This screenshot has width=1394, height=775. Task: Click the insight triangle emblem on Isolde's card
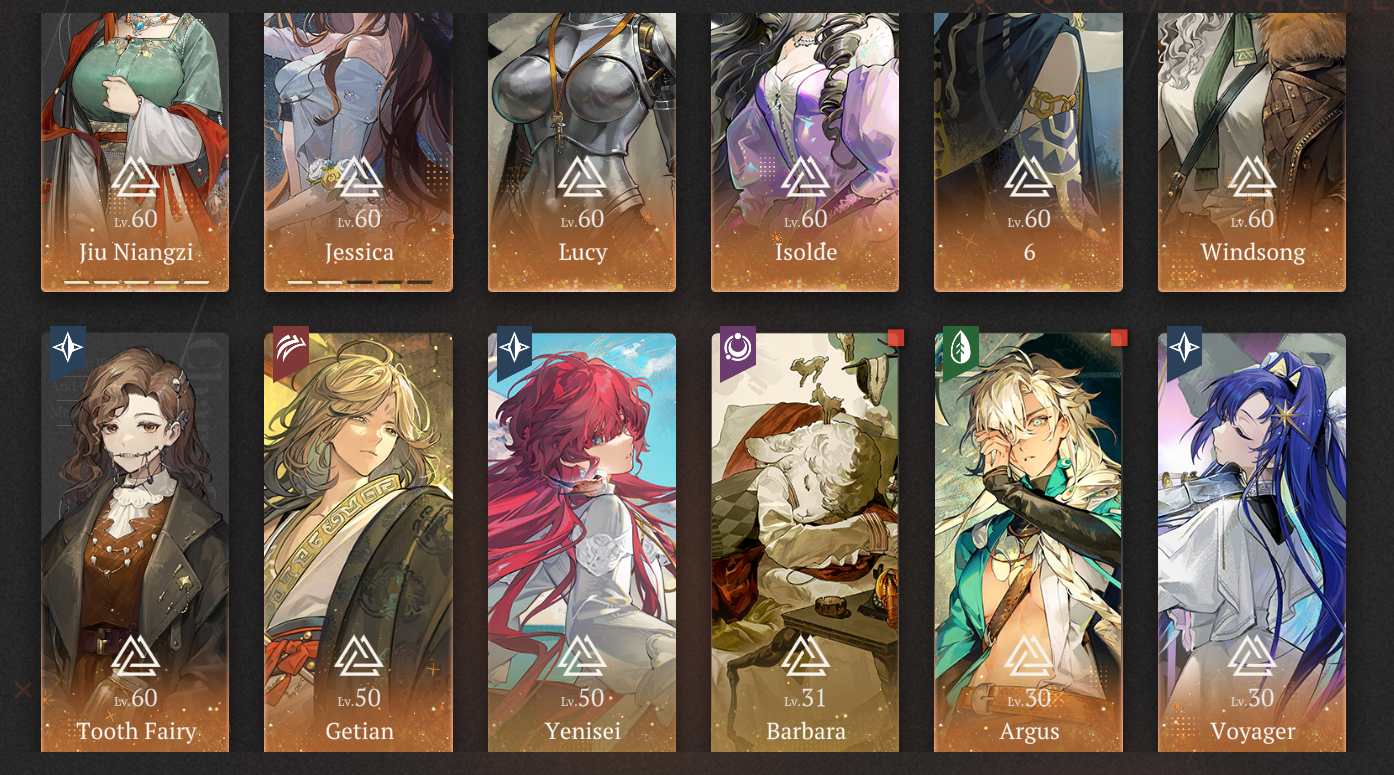point(805,177)
